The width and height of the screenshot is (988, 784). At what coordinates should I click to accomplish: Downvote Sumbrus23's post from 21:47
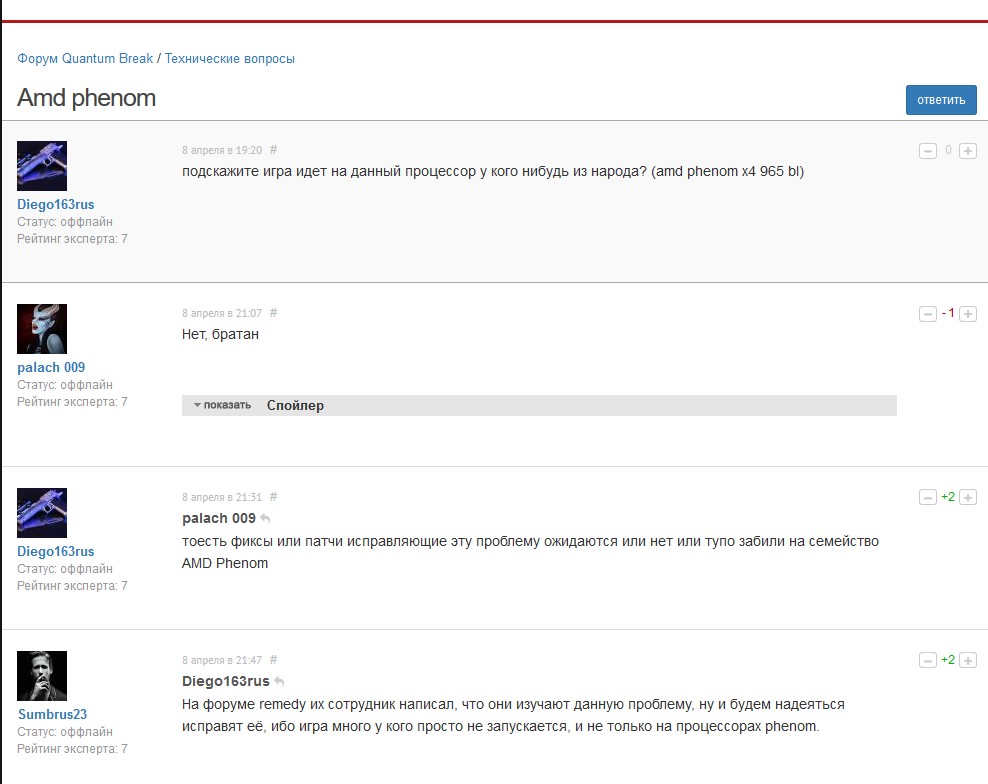(928, 660)
